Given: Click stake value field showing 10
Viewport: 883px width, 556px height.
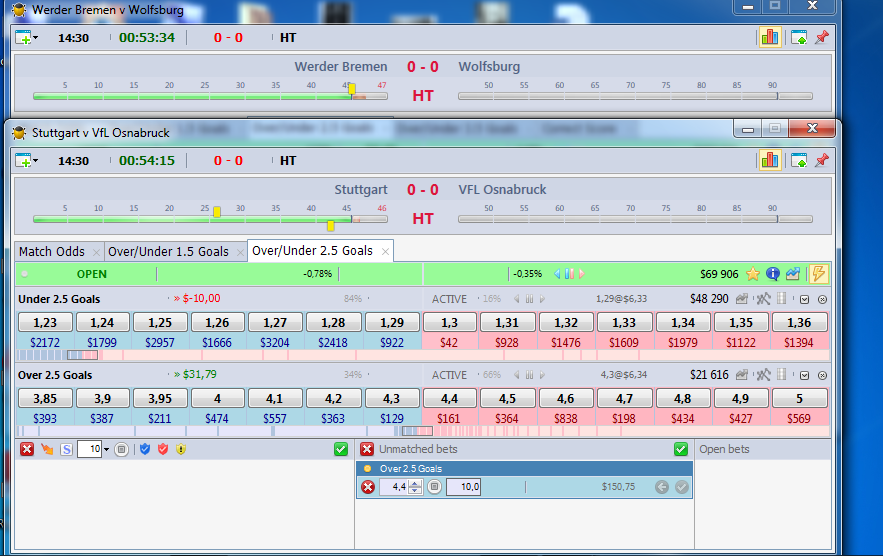Looking at the screenshot, I should click(x=89, y=450).
